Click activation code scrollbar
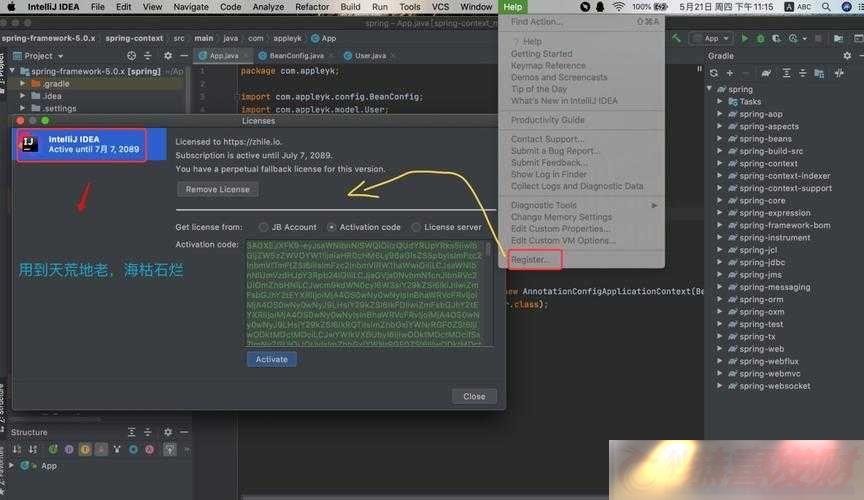Screen dimensions: 864x500 point(488,250)
